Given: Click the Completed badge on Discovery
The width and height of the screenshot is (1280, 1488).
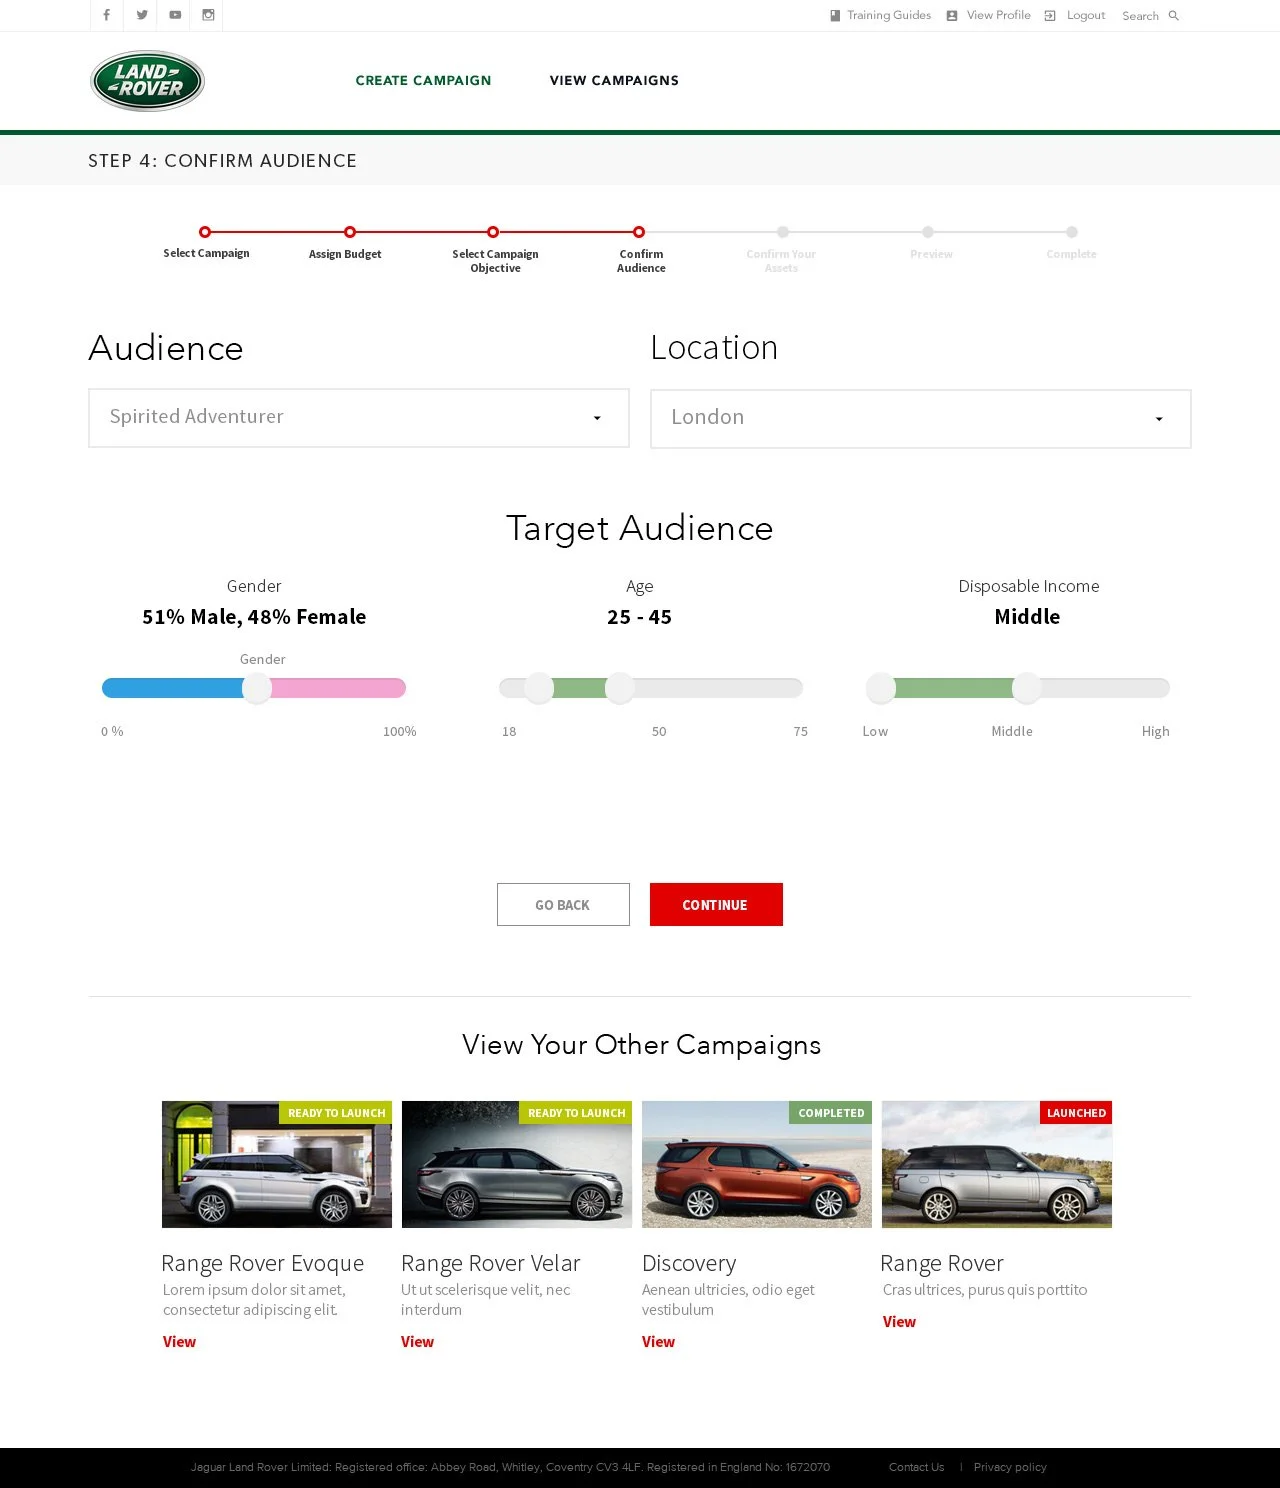Looking at the screenshot, I should (831, 1113).
